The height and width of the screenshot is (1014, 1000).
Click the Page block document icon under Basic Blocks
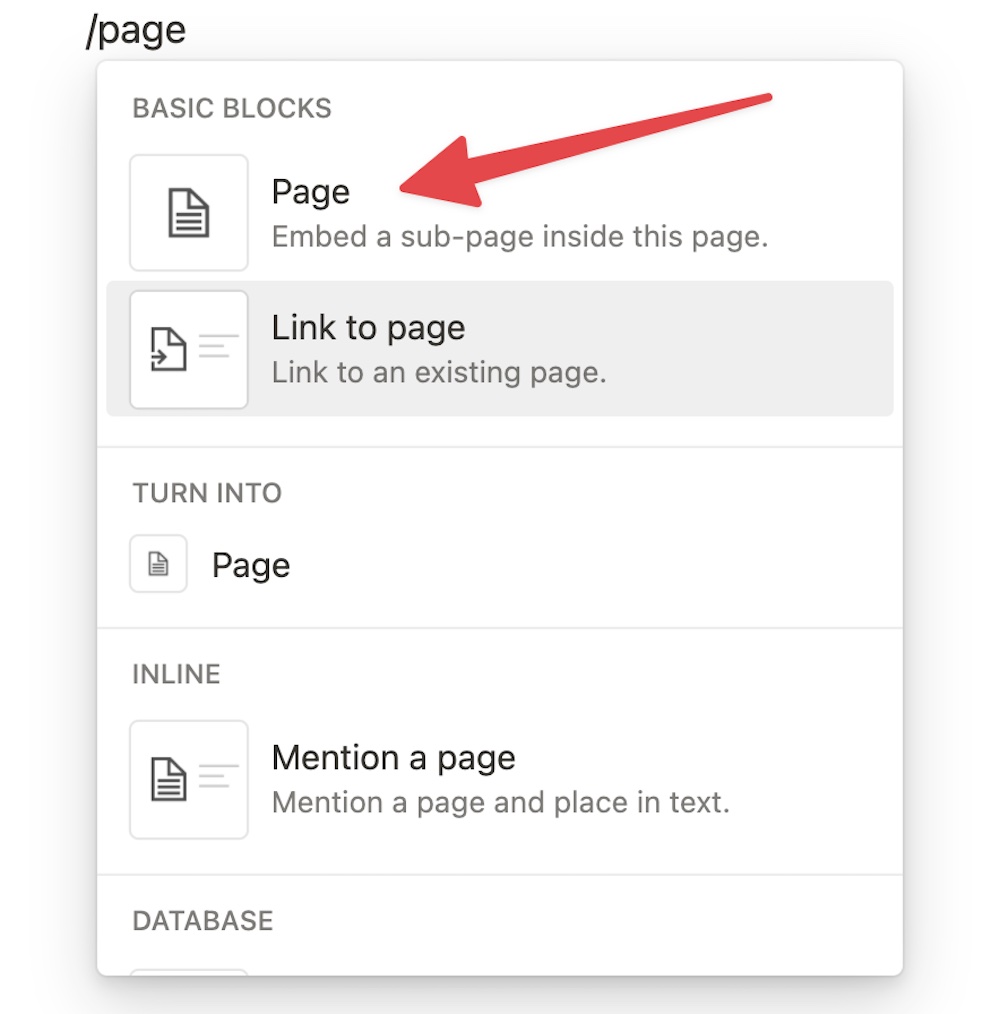coord(189,213)
